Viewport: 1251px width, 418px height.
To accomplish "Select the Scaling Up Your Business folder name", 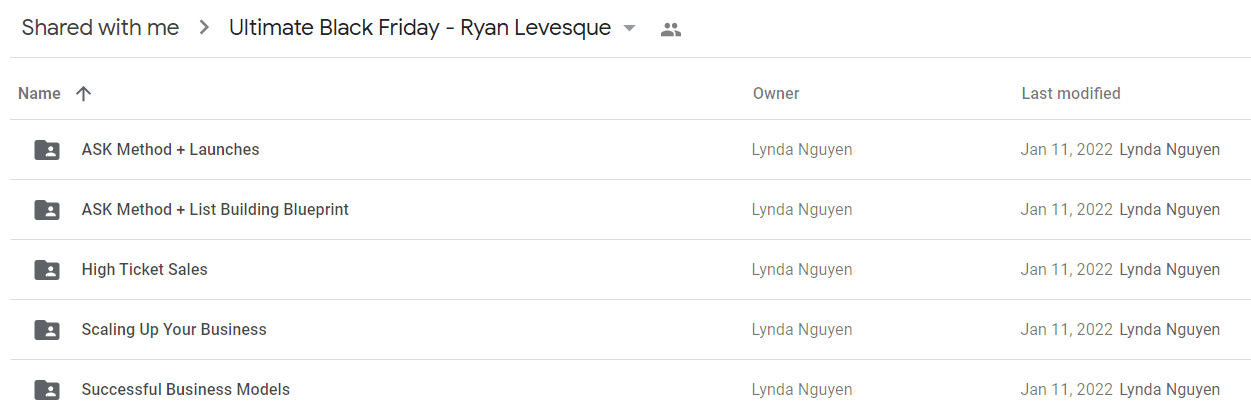I will [x=174, y=330].
